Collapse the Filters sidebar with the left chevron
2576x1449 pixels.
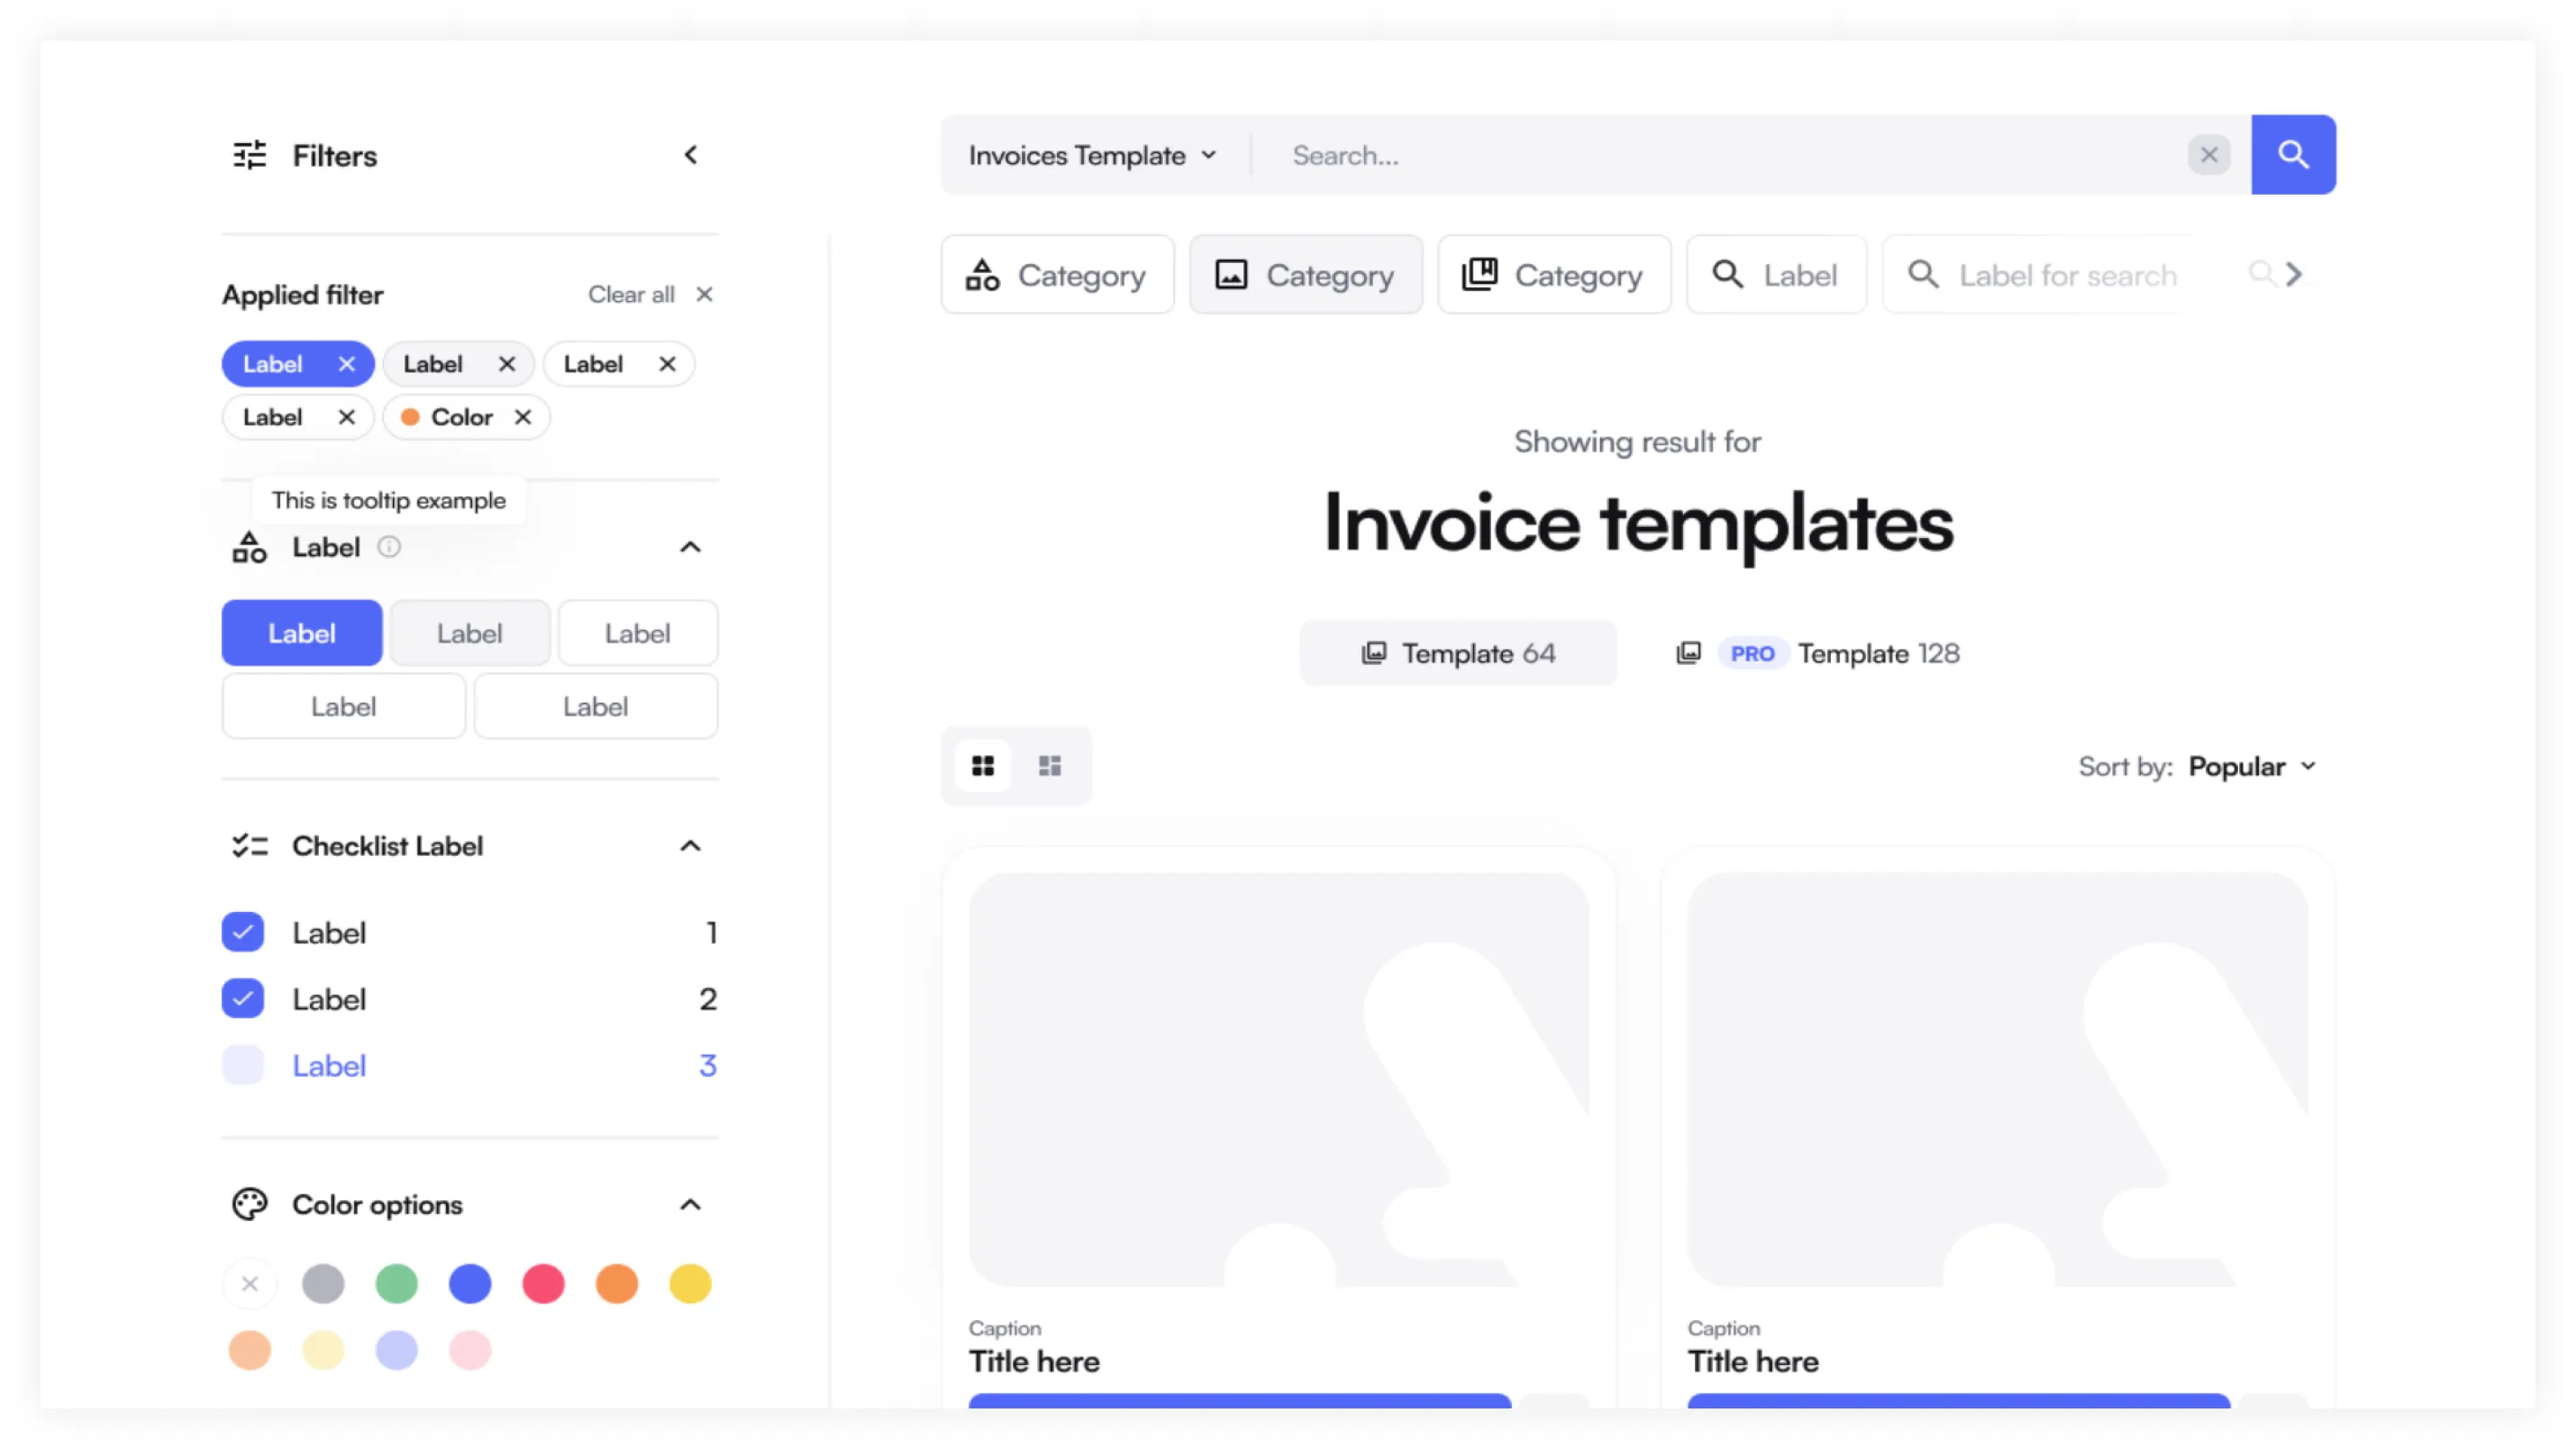point(690,155)
